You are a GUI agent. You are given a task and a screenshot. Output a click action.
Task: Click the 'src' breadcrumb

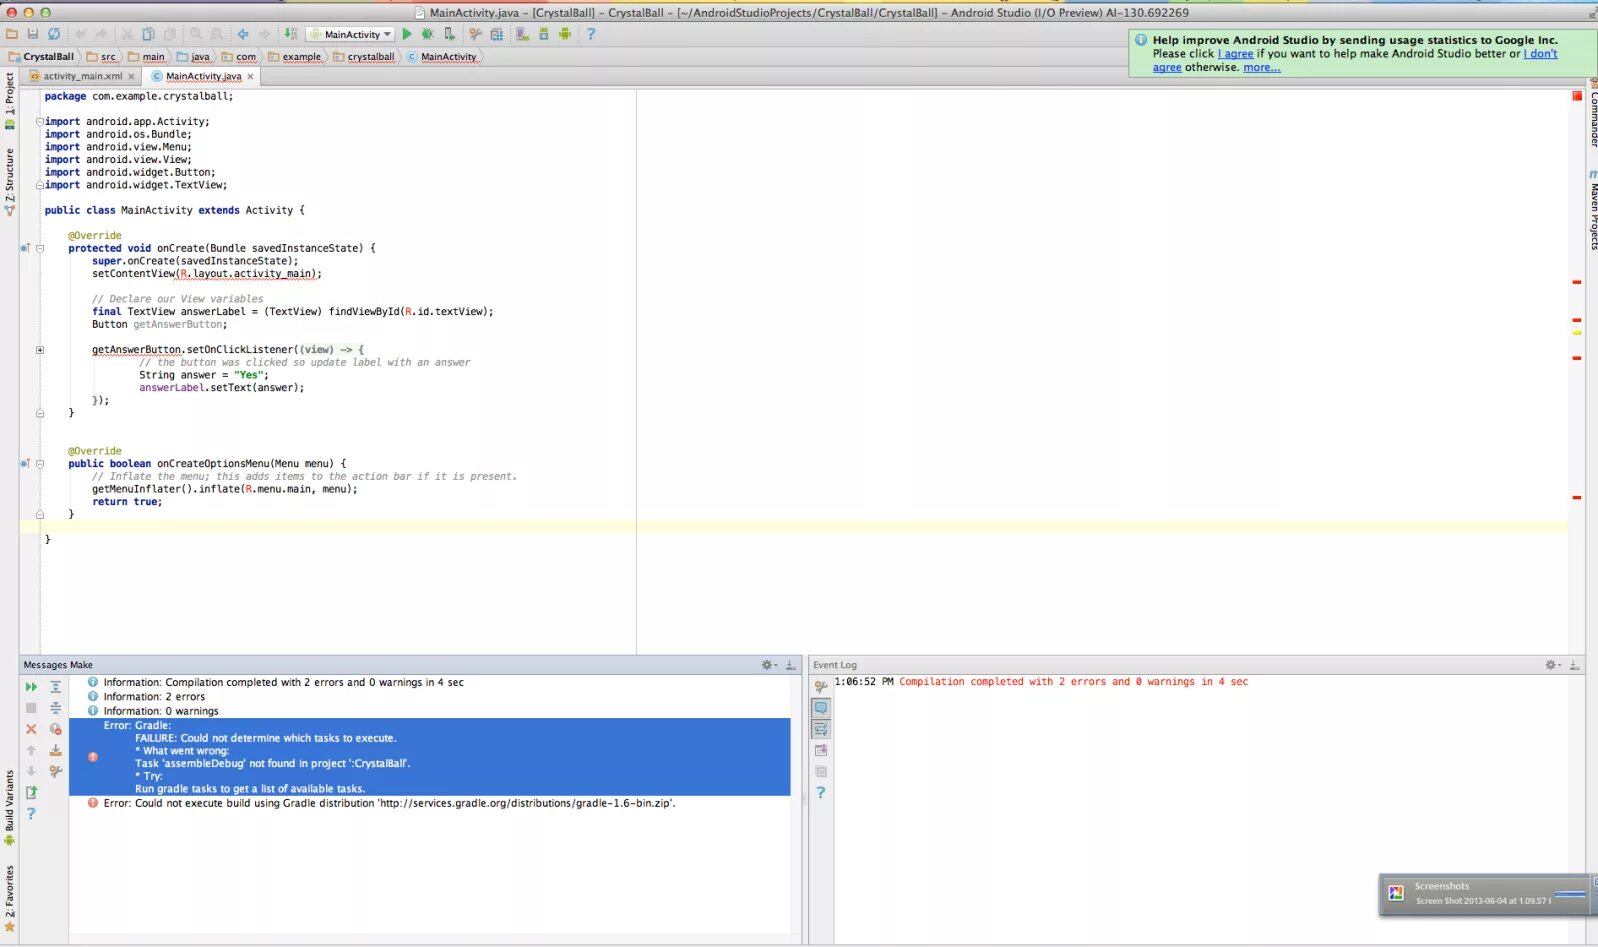coord(101,57)
